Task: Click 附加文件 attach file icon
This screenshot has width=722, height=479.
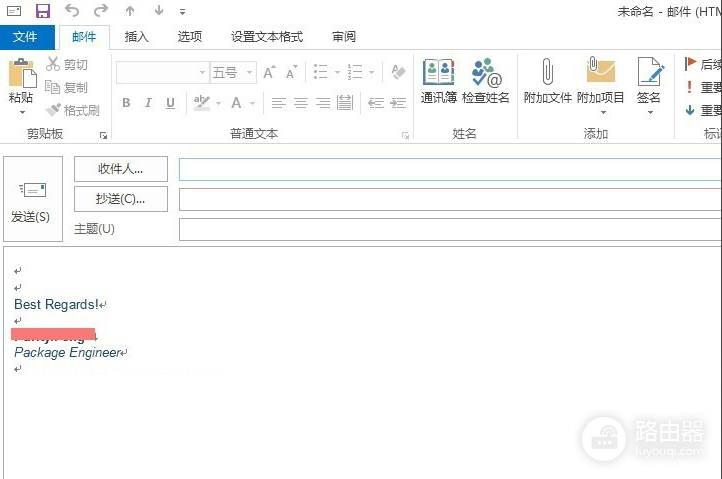Action: point(547,81)
